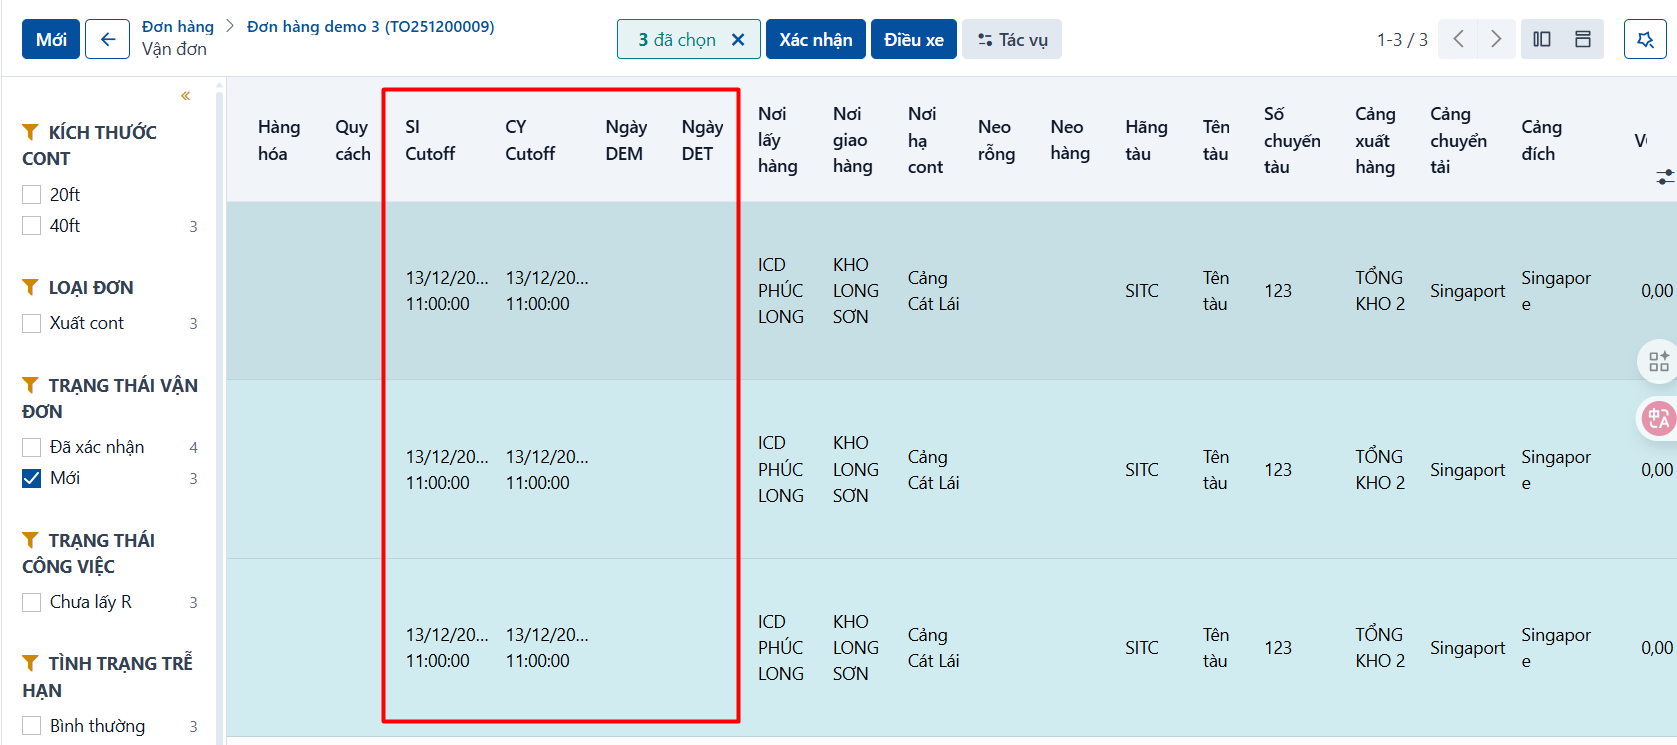
Task: Tick the 40ft container checkbox
Action: (x=32, y=225)
